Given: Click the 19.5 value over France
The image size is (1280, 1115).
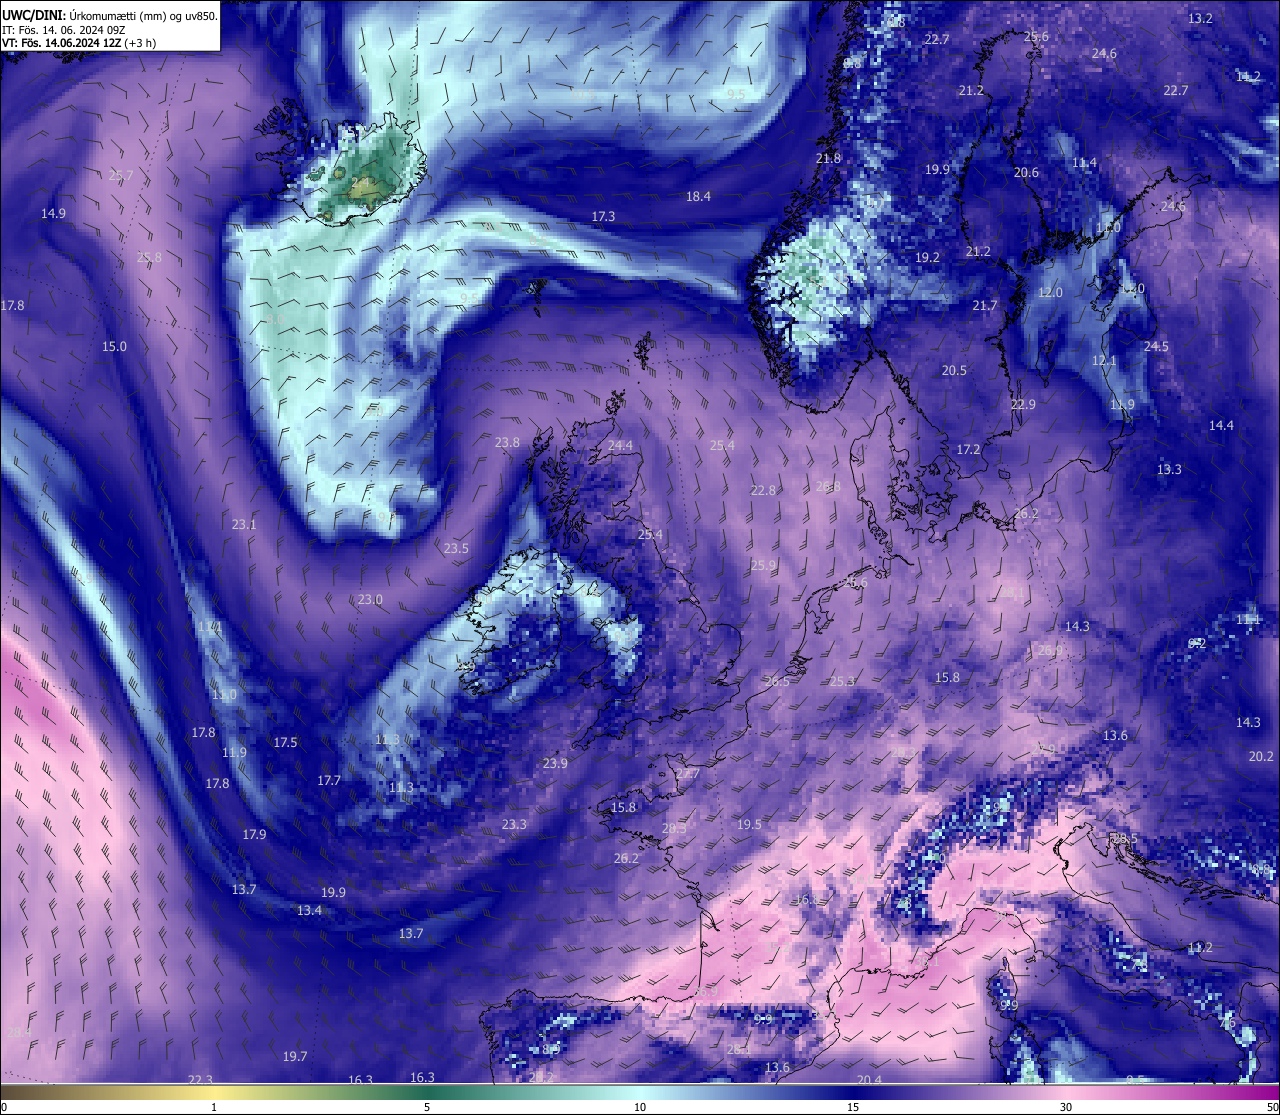Looking at the screenshot, I should (x=749, y=824).
